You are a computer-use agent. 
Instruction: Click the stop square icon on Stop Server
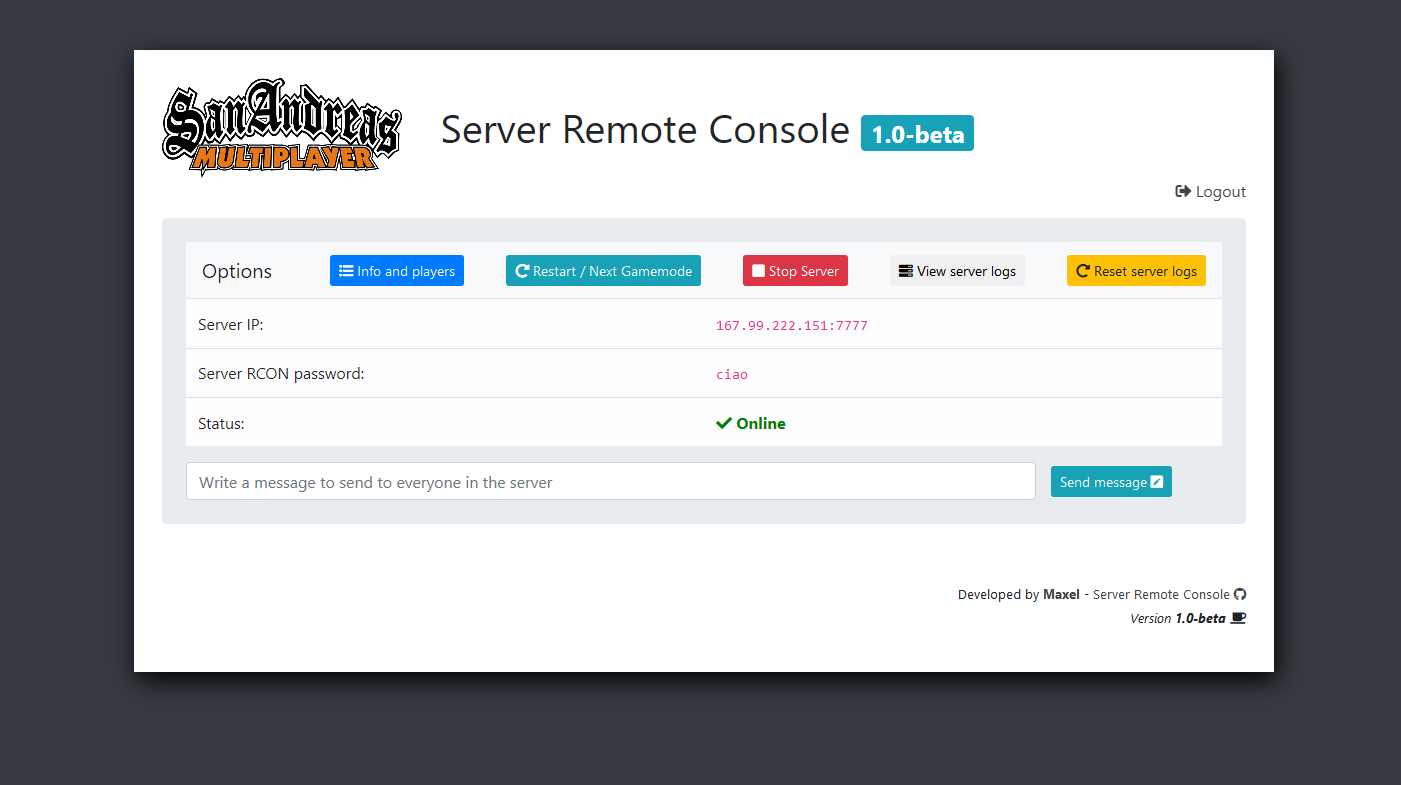[759, 271]
